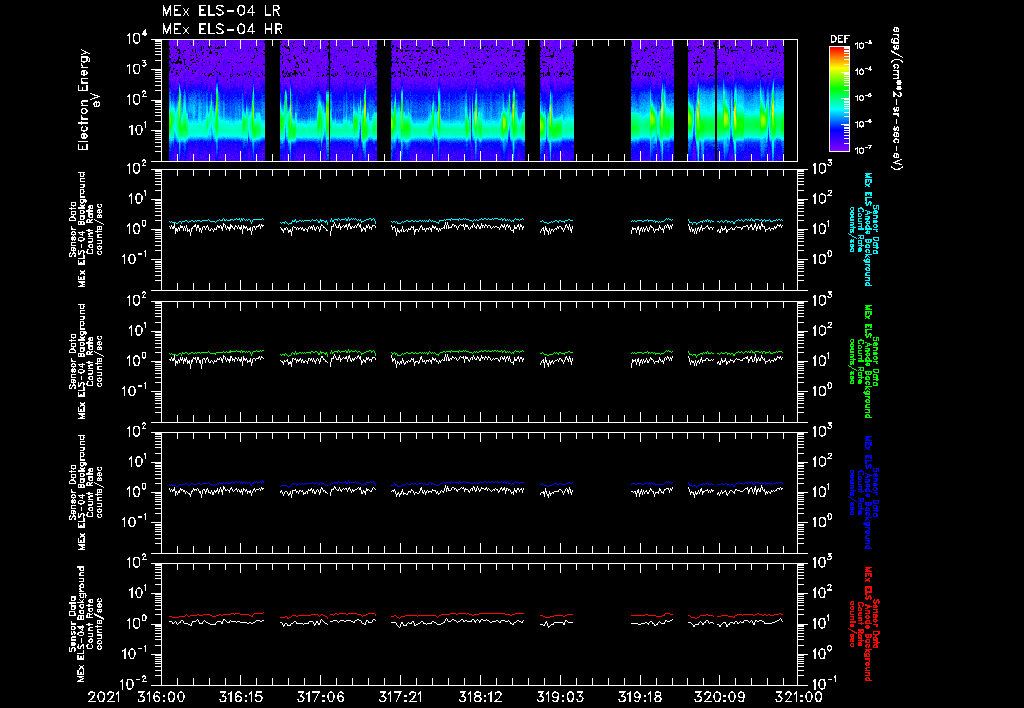Click the left axis label of the cyan panel
The width and height of the screenshot is (1024, 708).
86,229
